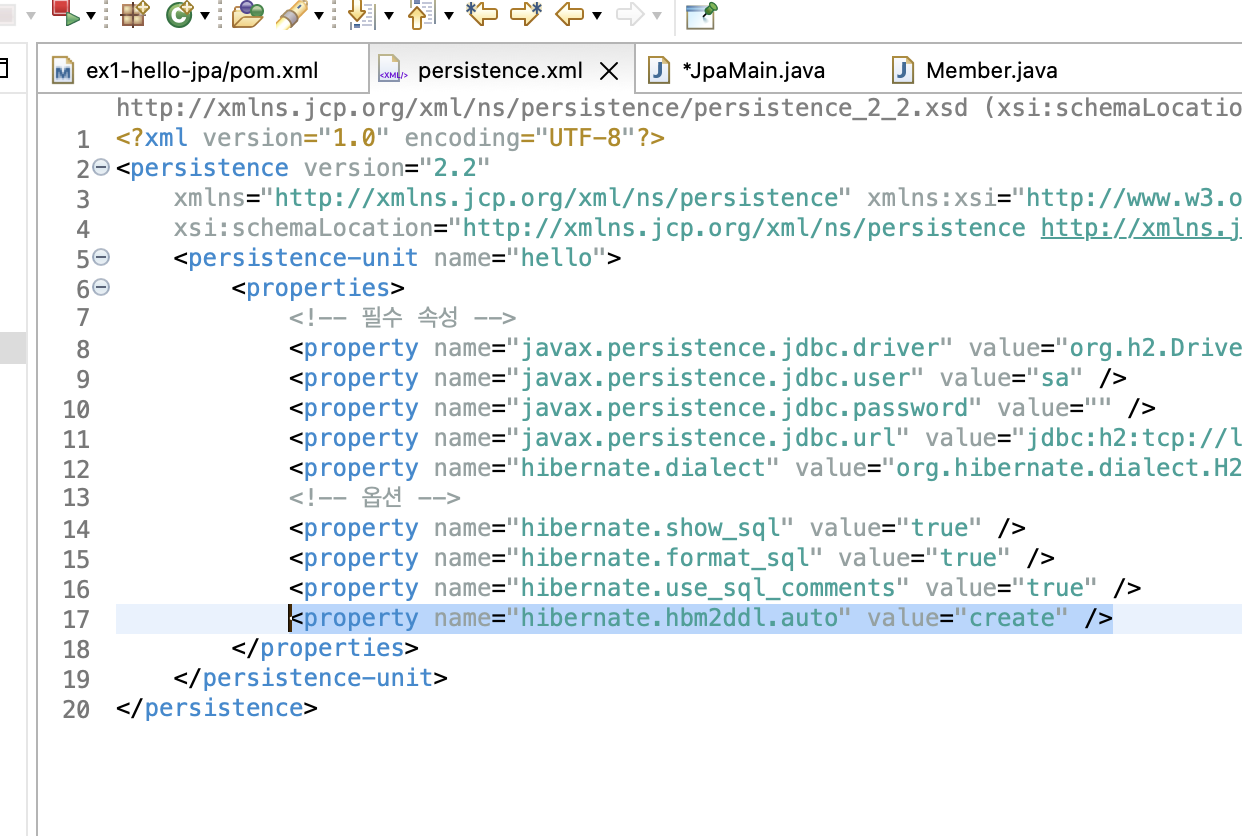Viewport: 1242px width, 836px height.
Task: Click the 필수 속성 comment line
Action: pyautogui.click(x=403, y=318)
